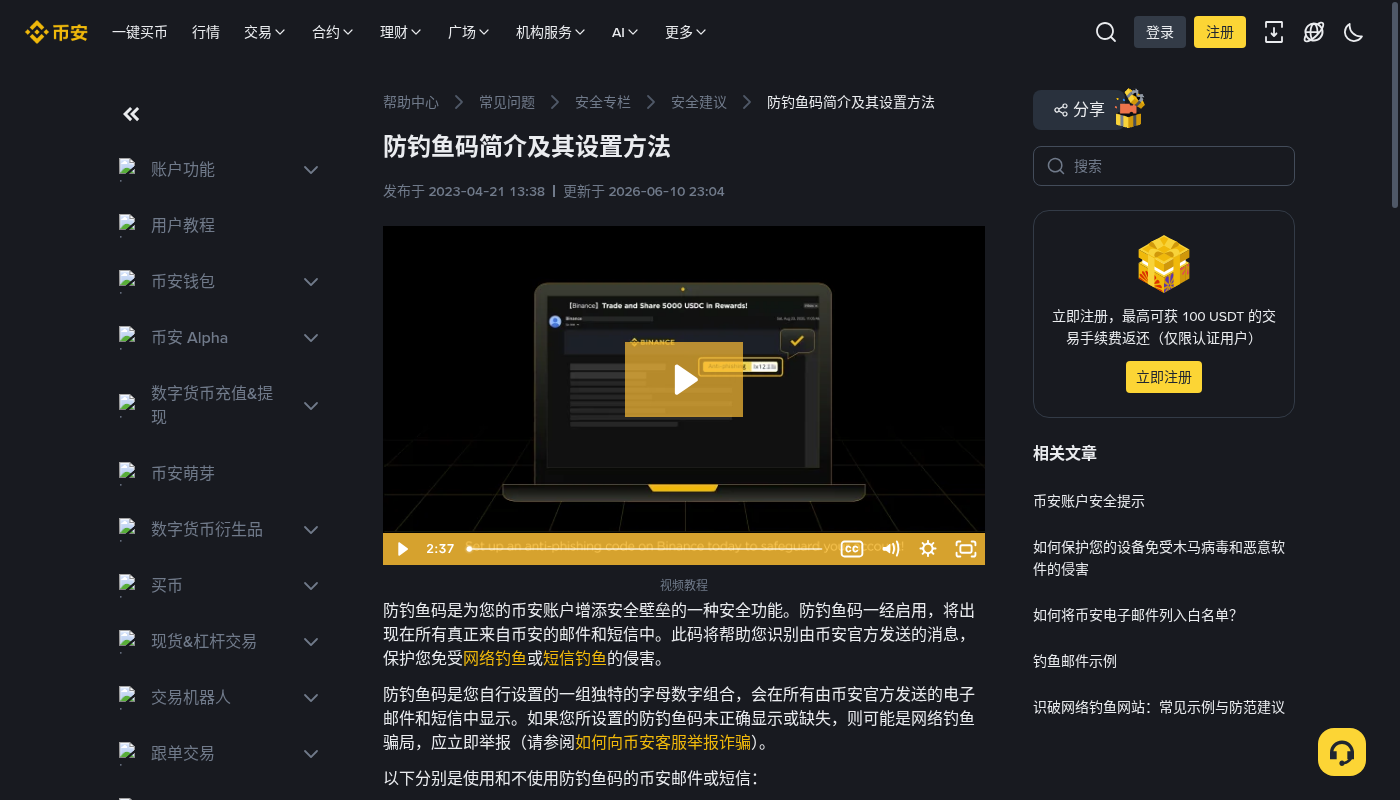Mute the video volume

[x=890, y=549]
